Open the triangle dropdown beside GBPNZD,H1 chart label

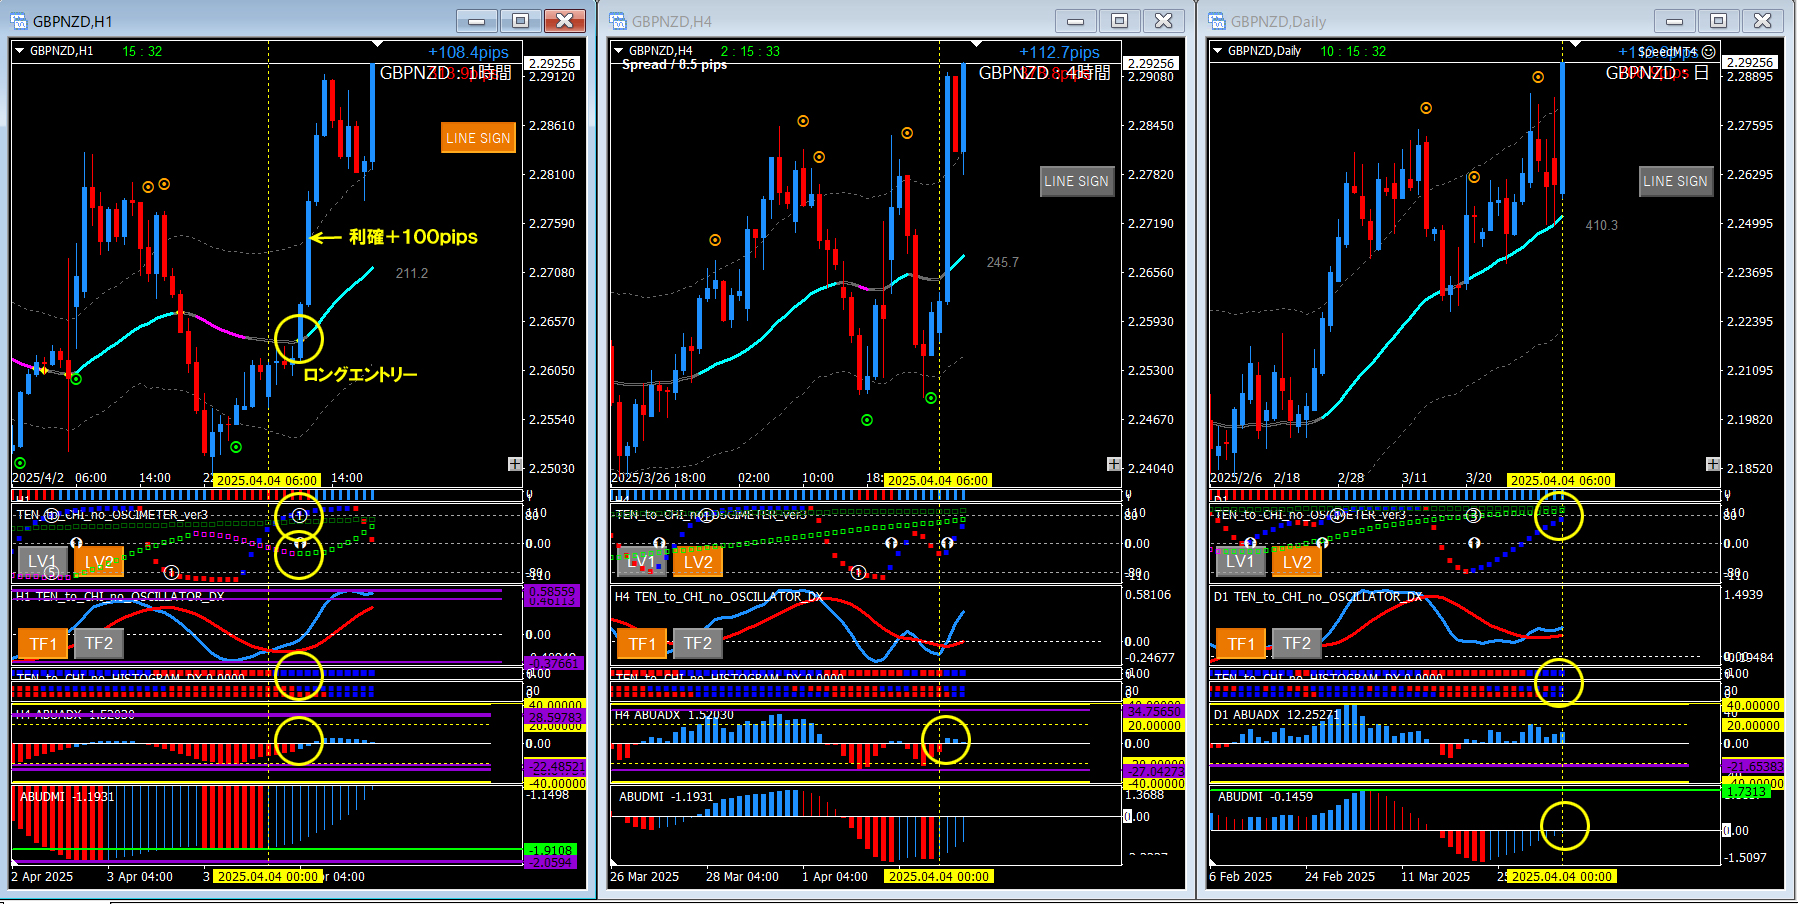tap(19, 51)
